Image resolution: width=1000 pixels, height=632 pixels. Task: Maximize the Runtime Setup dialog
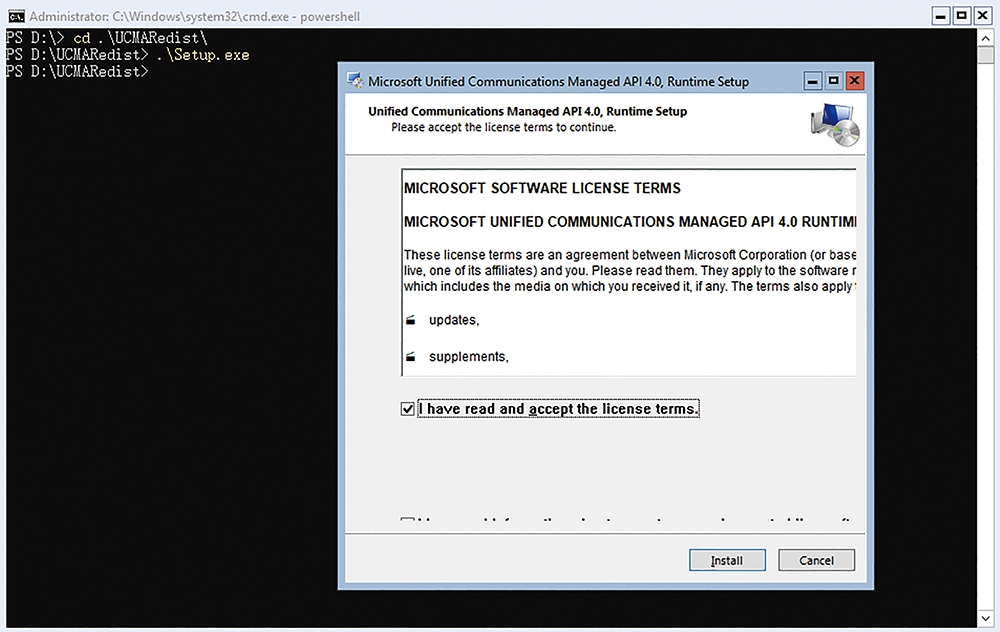[x=834, y=81]
